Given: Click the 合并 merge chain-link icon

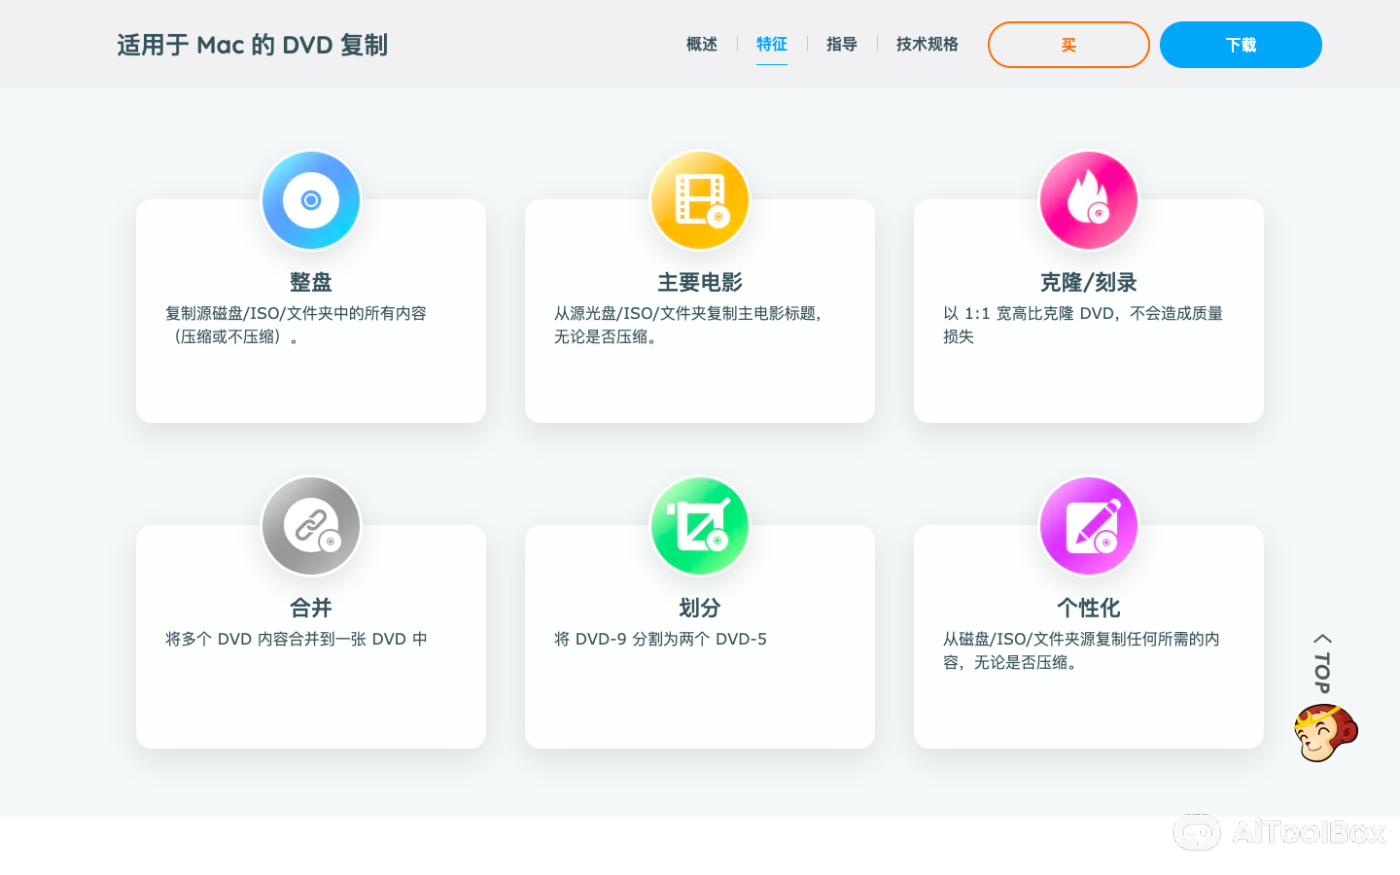Looking at the screenshot, I should pyautogui.click(x=310, y=525).
